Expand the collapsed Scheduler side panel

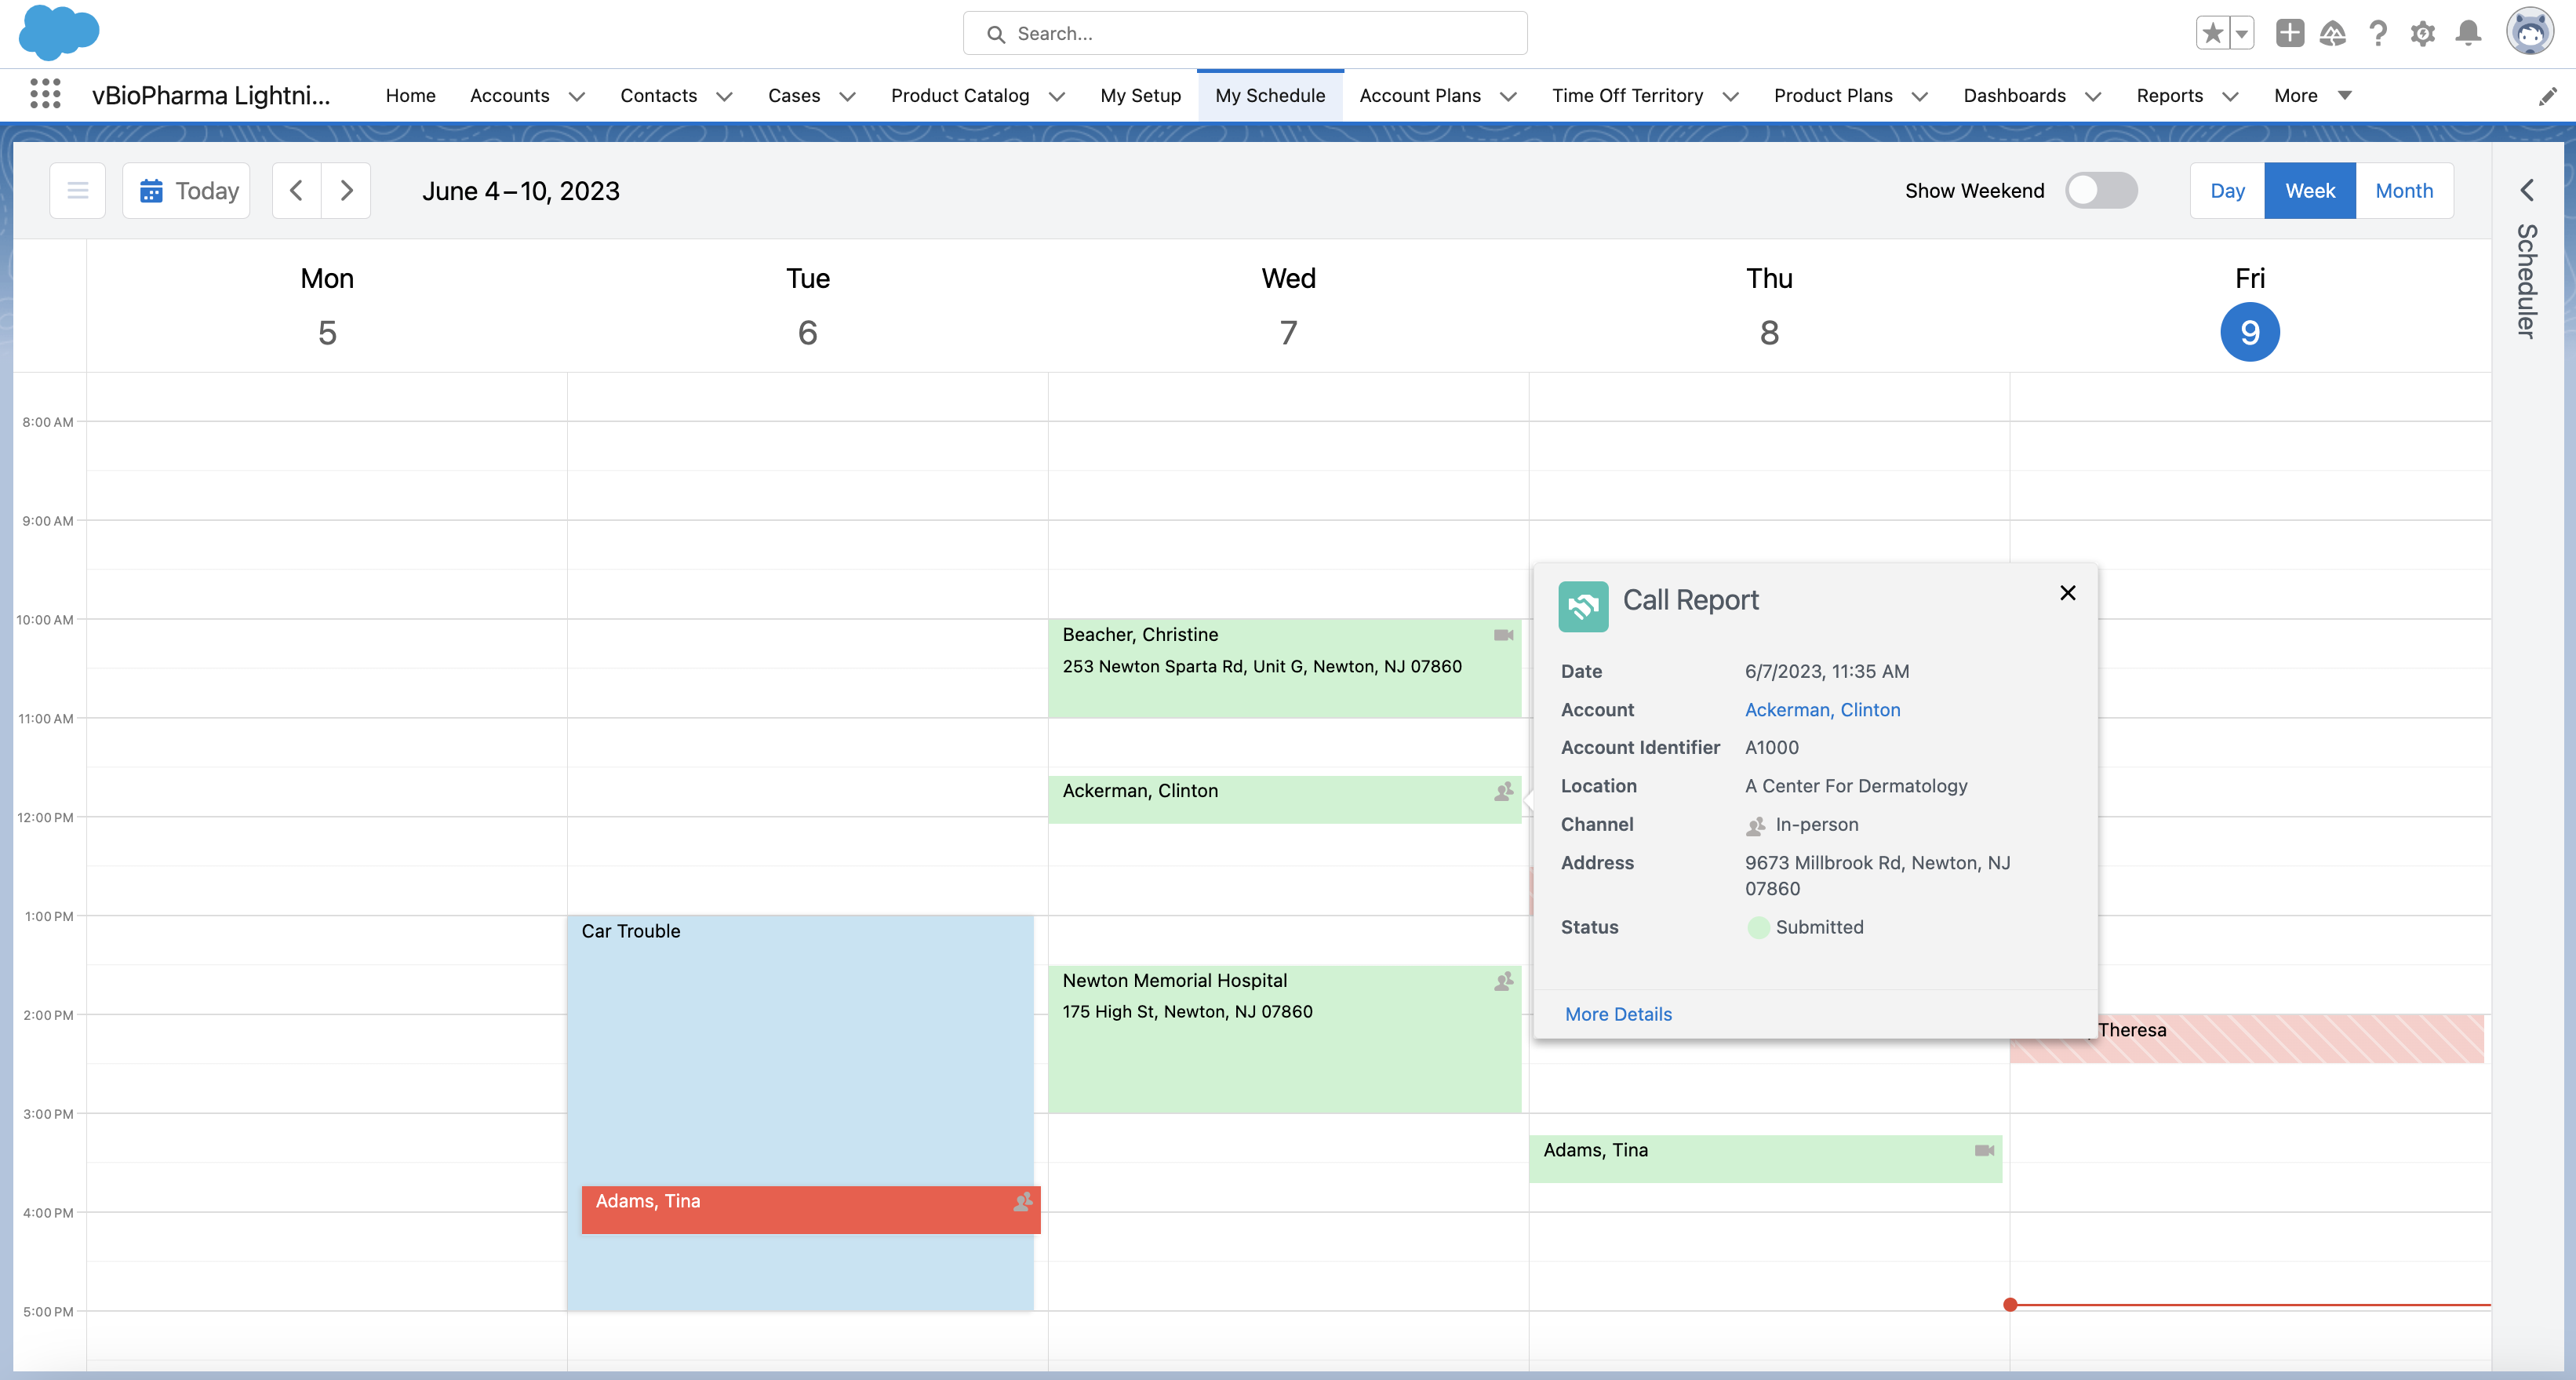tap(2526, 190)
